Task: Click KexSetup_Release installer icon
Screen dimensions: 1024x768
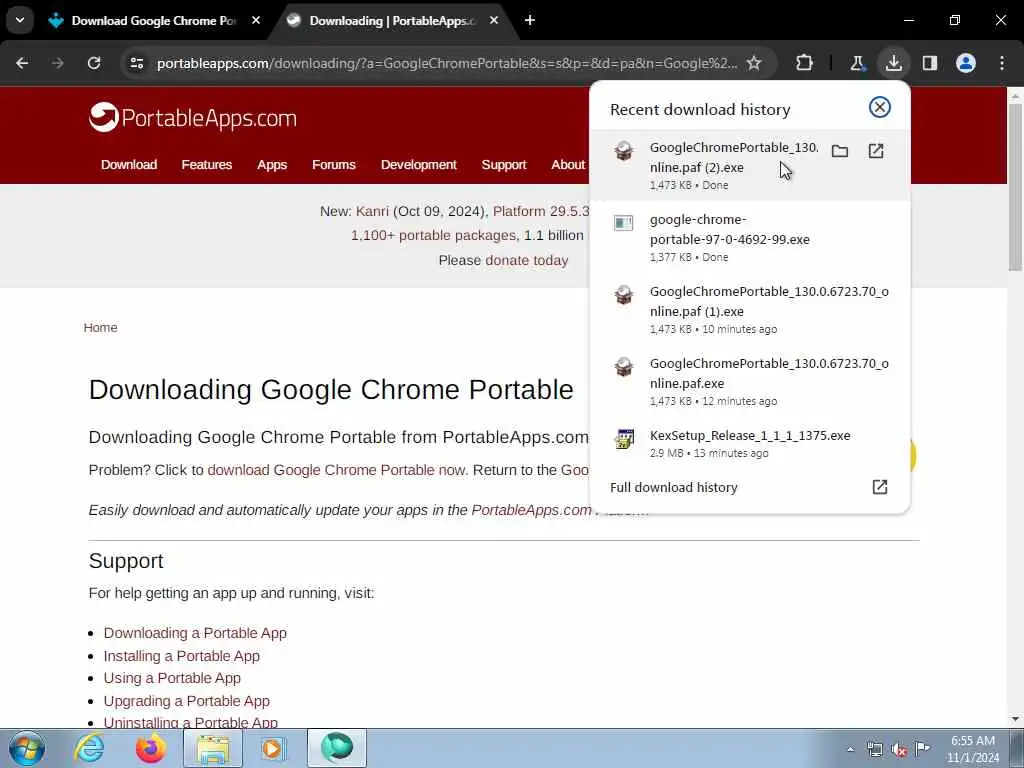Action: 624,439
